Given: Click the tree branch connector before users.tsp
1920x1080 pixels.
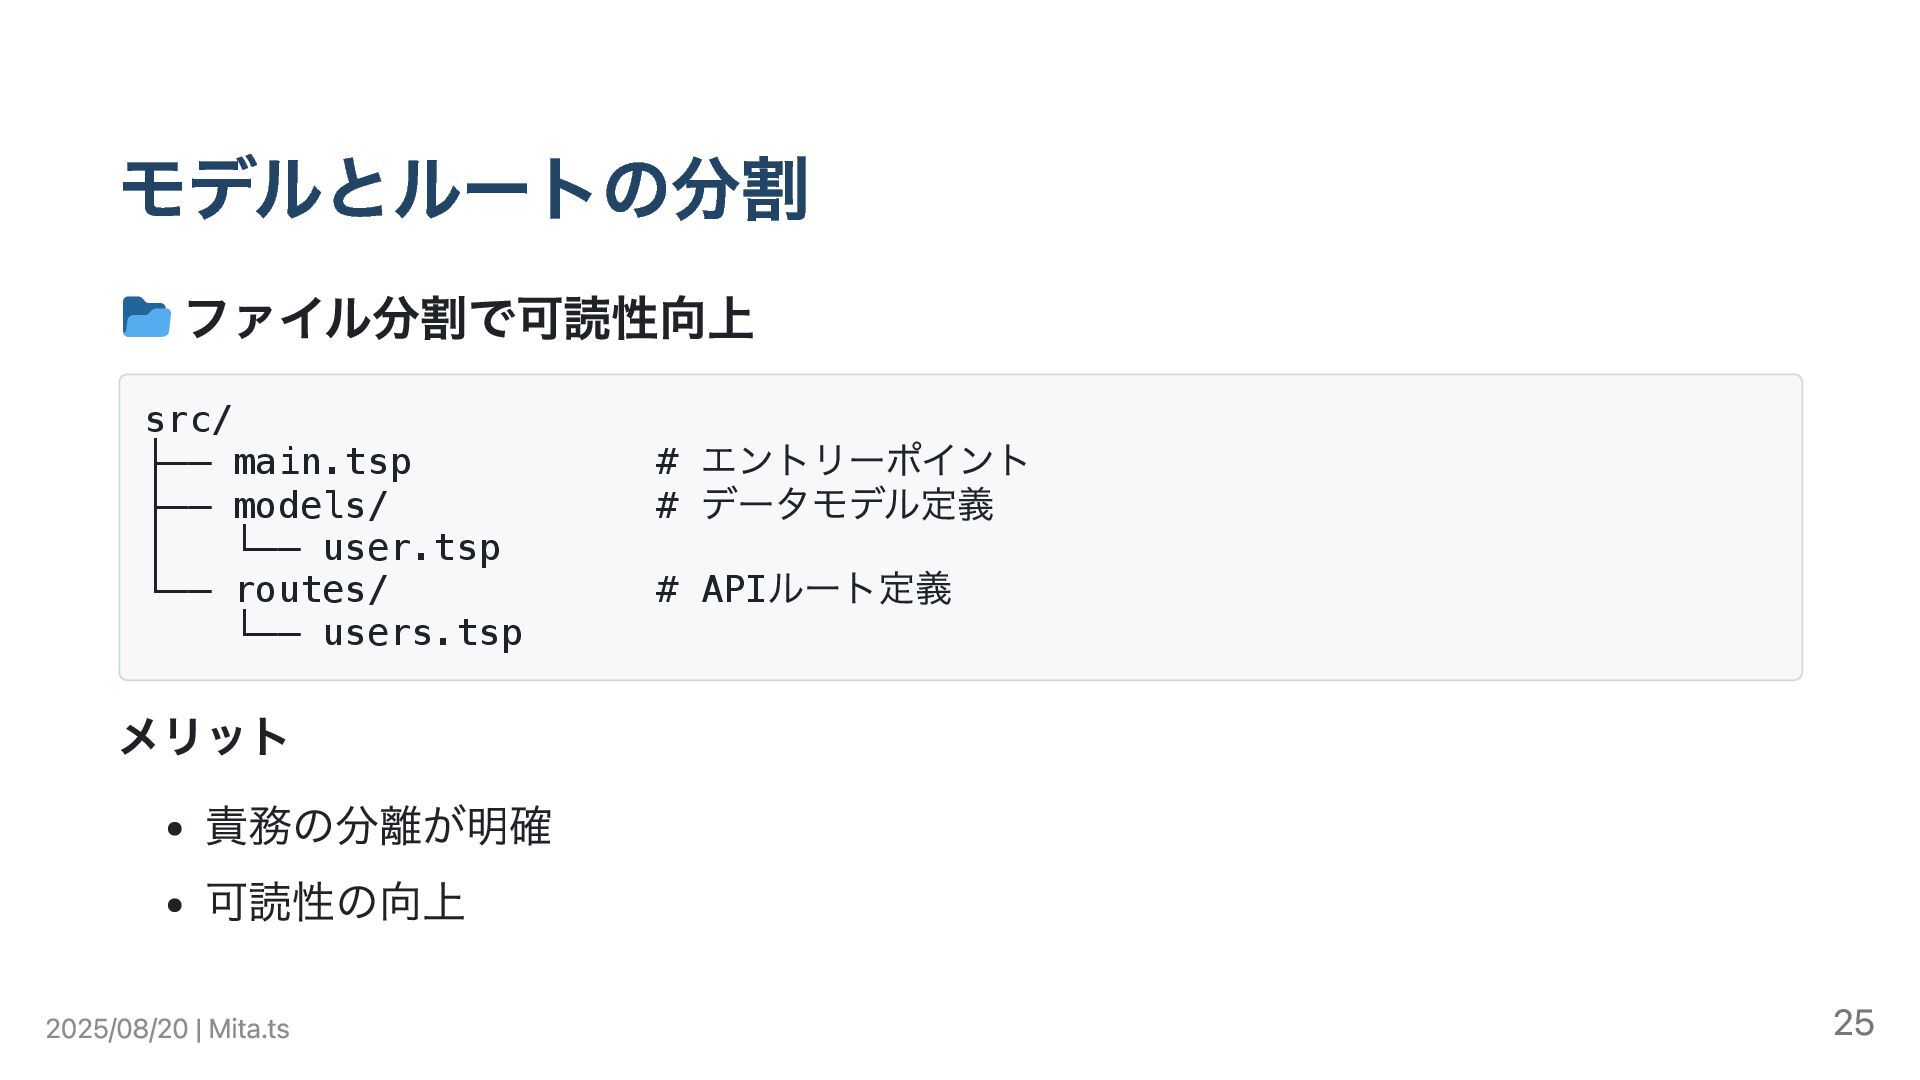Looking at the screenshot, I should [270, 627].
